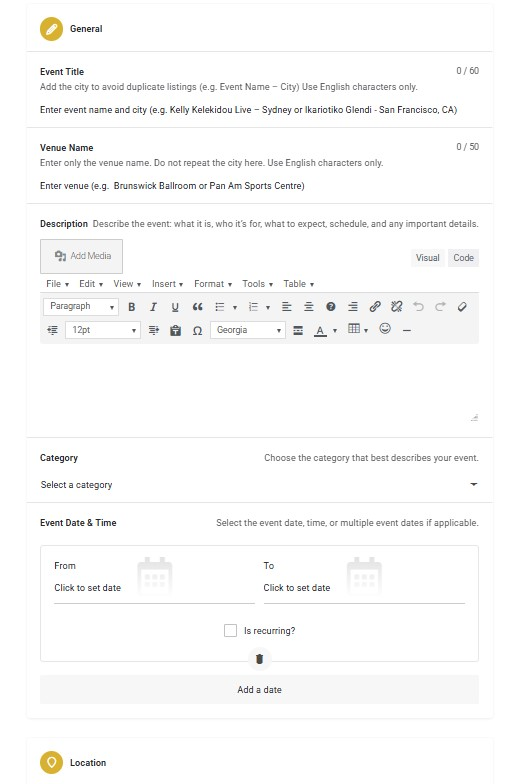Image resolution: width=514 pixels, height=784 pixels.
Task: Align text left
Action: point(286,306)
